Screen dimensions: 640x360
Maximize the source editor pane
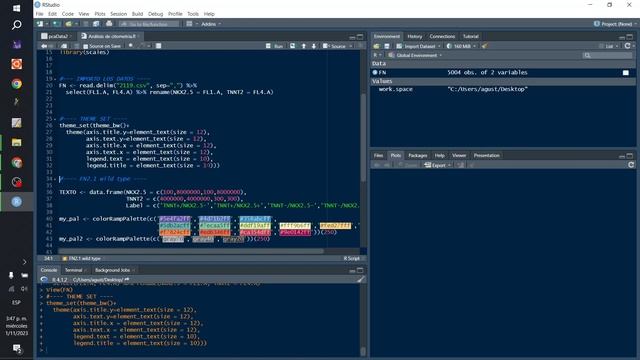[x=360, y=37]
